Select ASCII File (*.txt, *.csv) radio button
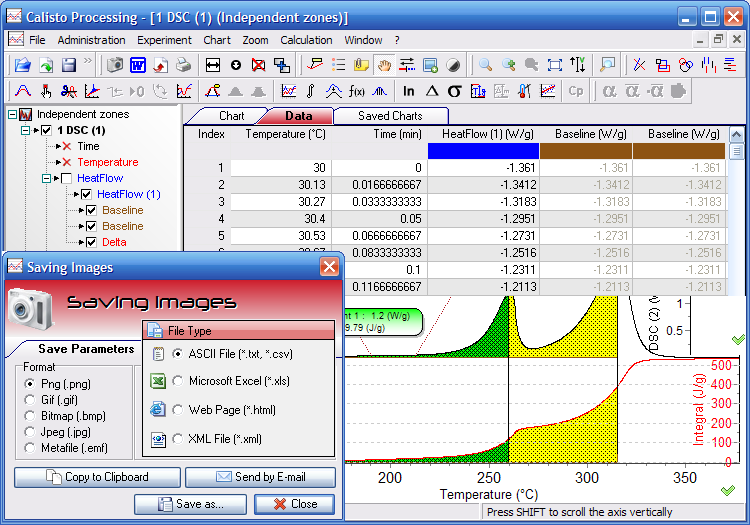 click(177, 354)
